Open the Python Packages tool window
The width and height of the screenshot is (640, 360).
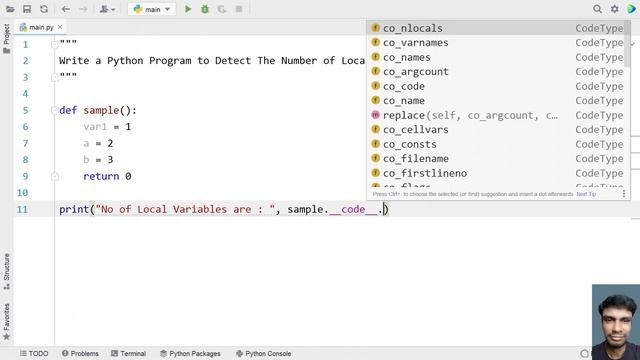tap(190, 353)
